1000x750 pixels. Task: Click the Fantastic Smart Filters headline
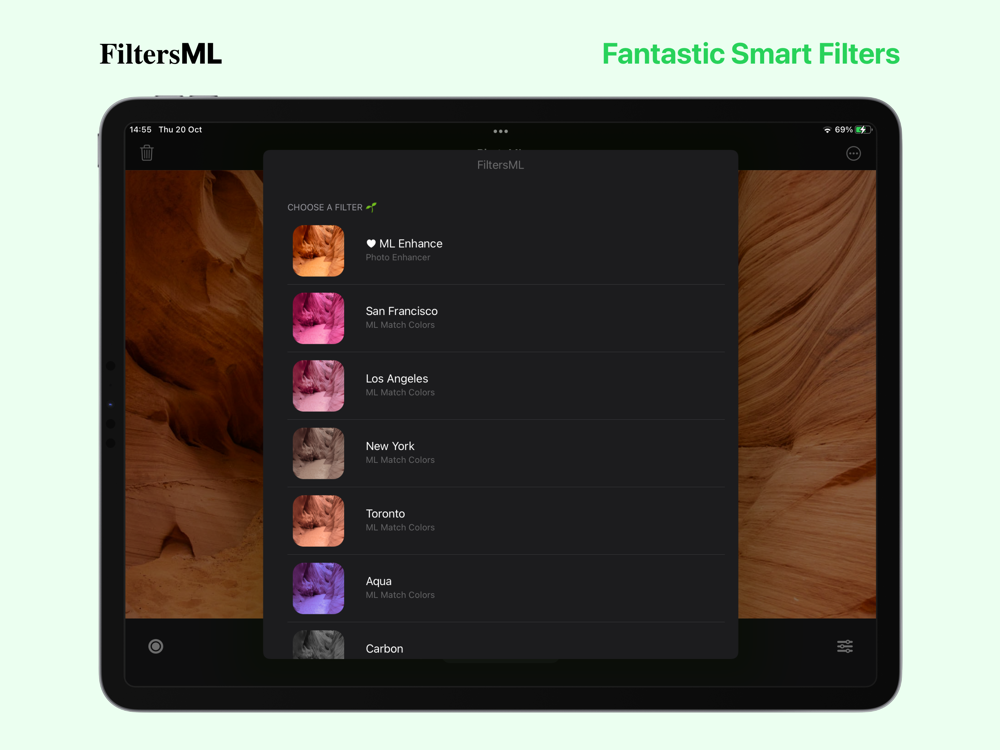751,54
